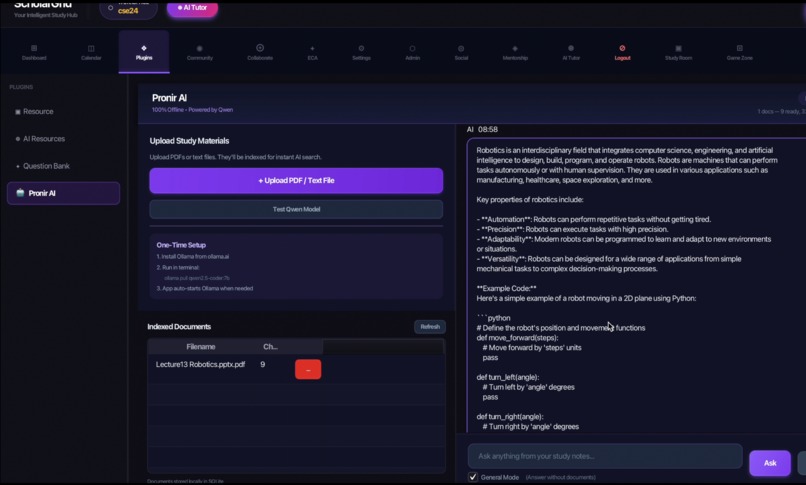Image resolution: width=806 pixels, height=485 pixels.
Task: Open the ECA navigation item
Action: point(312,52)
